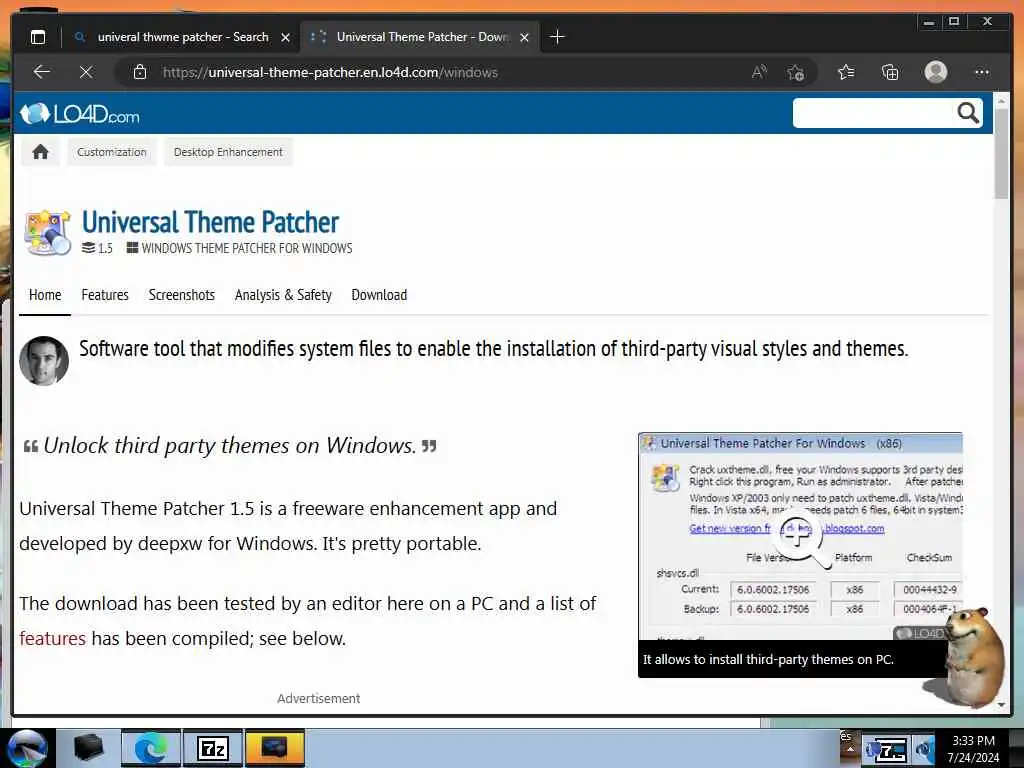Close the 'Universal Theme Patcher - Down' tab
1024x768 pixels.
(x=524, y=38)
